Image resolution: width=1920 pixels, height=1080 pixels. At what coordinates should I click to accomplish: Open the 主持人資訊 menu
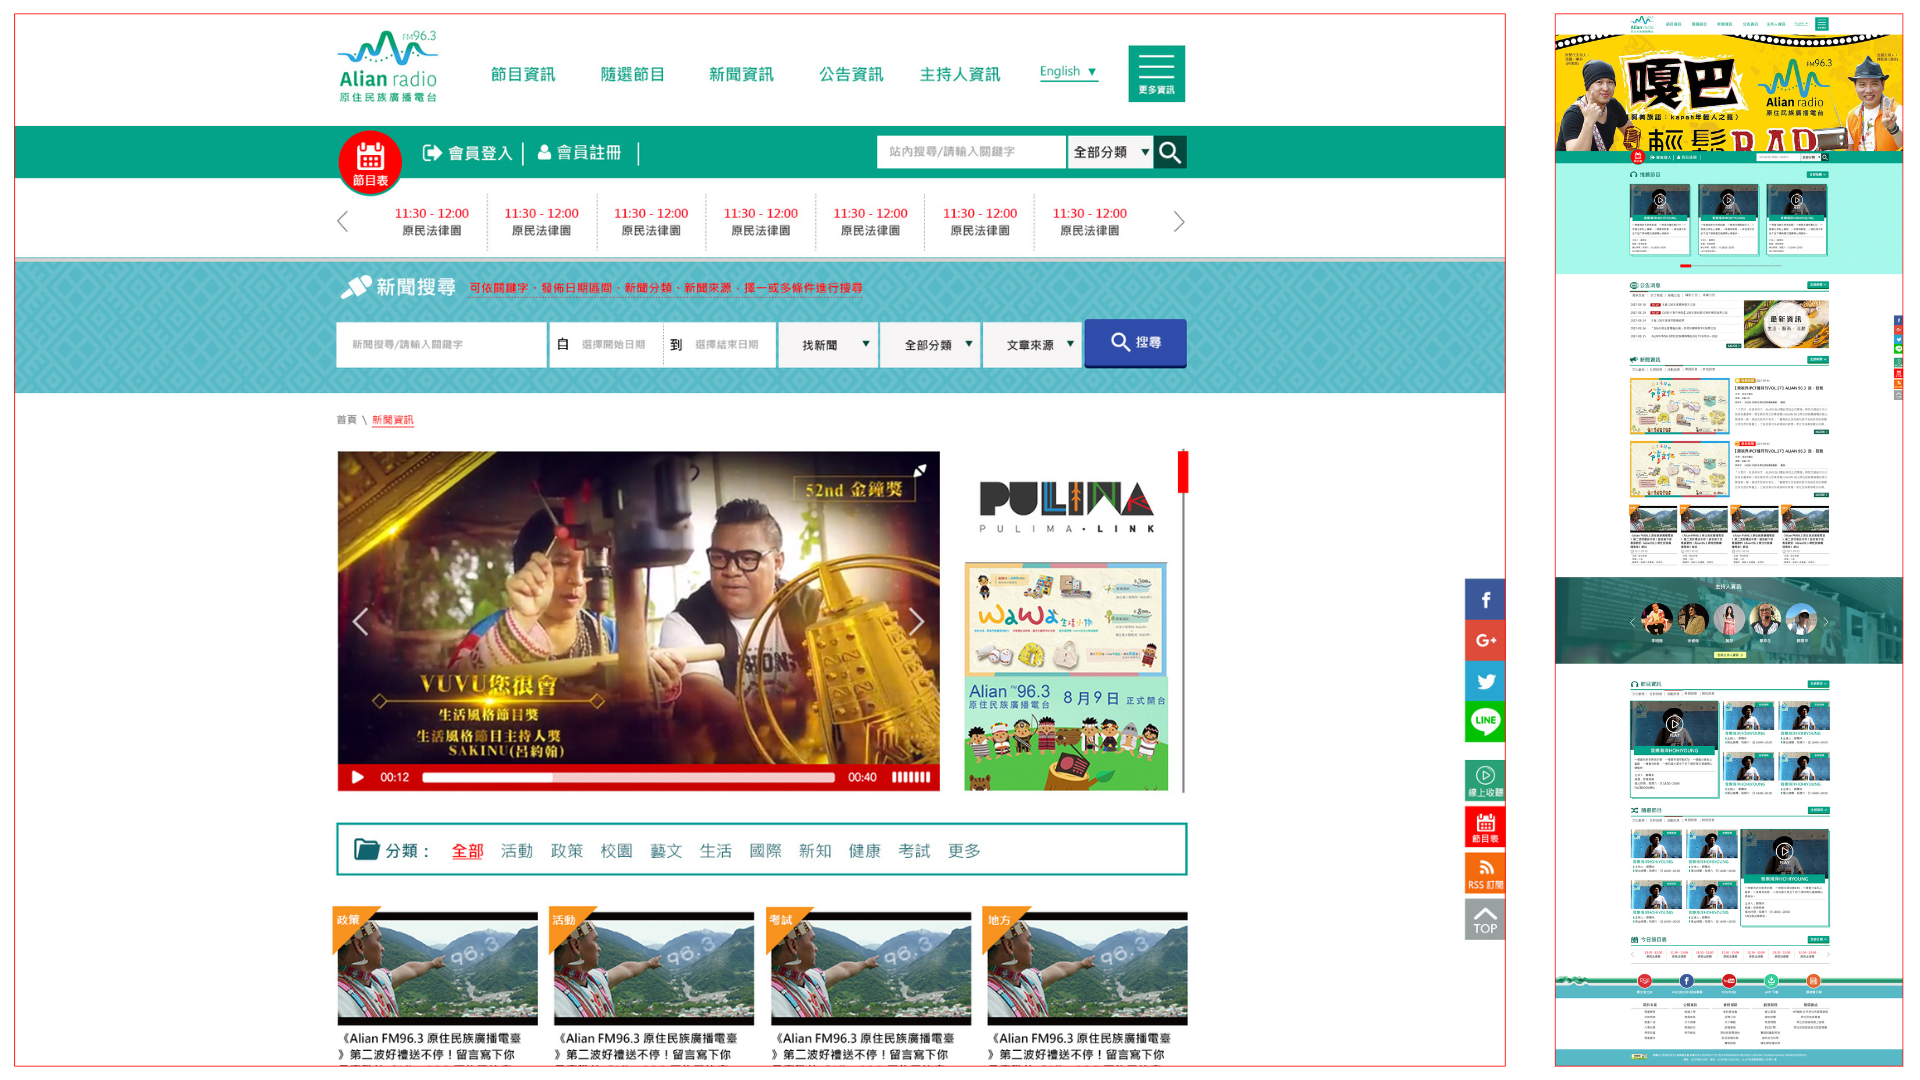click(x=960, y=74)
